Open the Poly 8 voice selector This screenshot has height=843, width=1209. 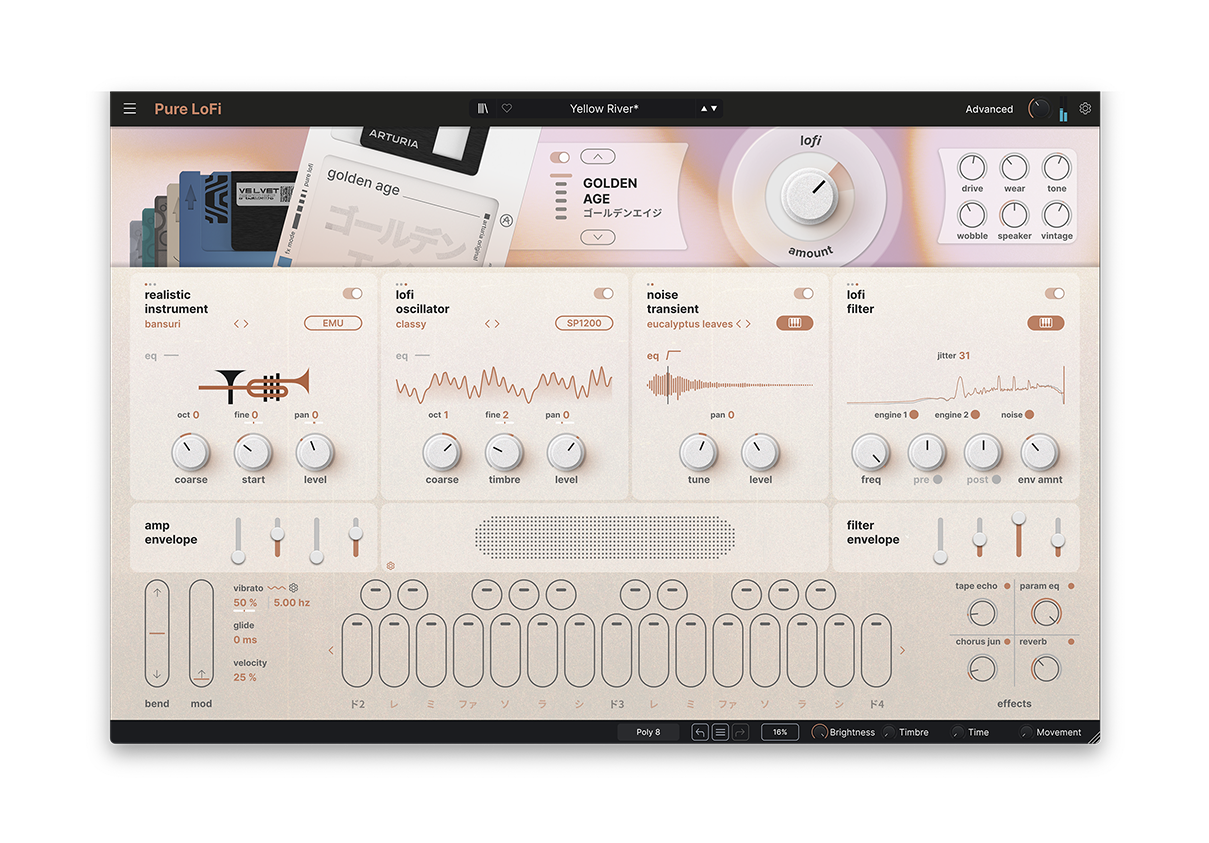[647, 732]
